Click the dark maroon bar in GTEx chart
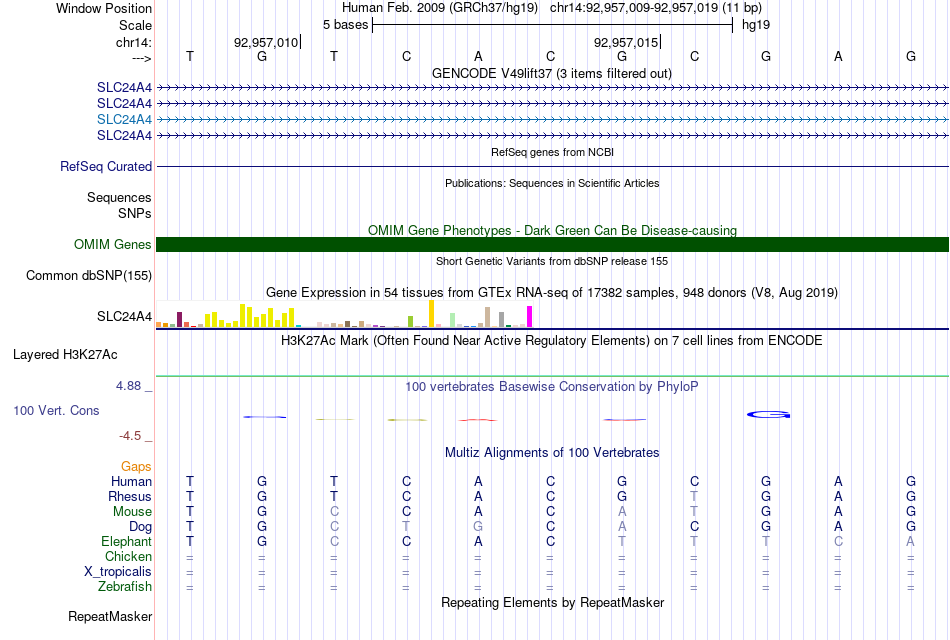950x640 pixels. click(179, 319)
